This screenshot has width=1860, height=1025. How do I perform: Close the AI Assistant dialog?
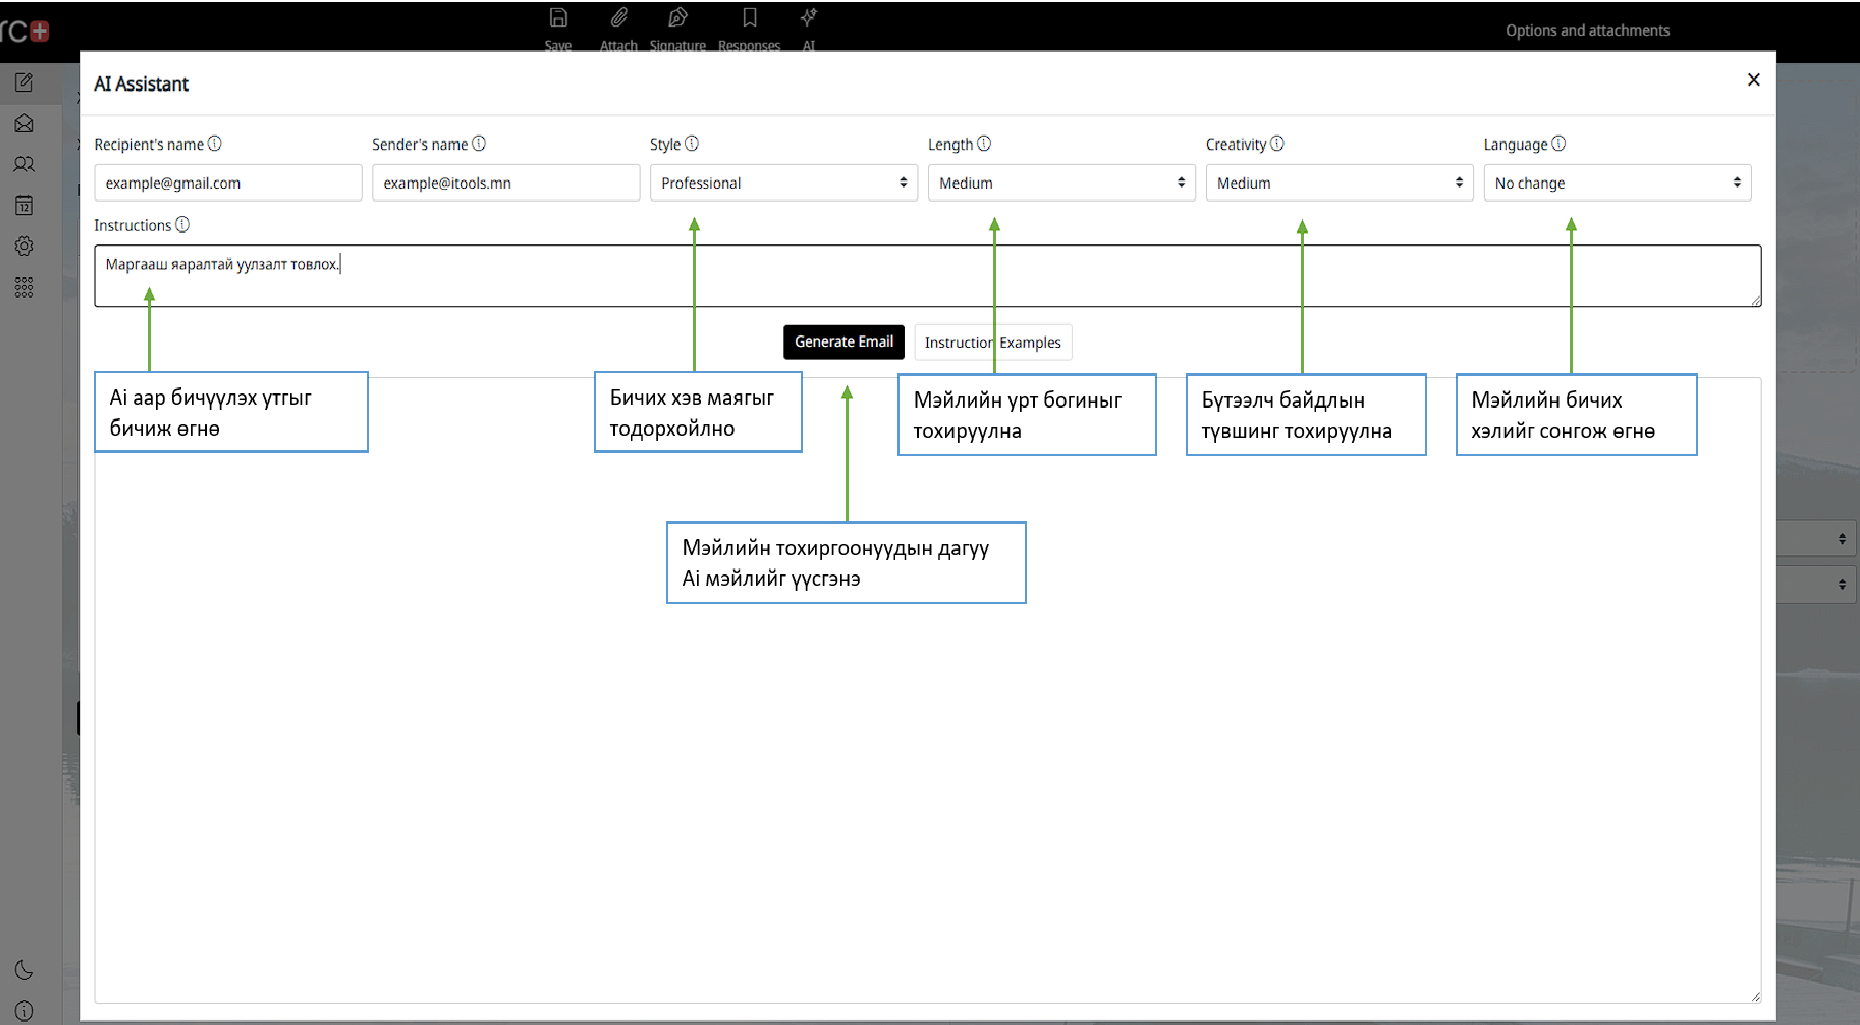[x=1753, y=80]
